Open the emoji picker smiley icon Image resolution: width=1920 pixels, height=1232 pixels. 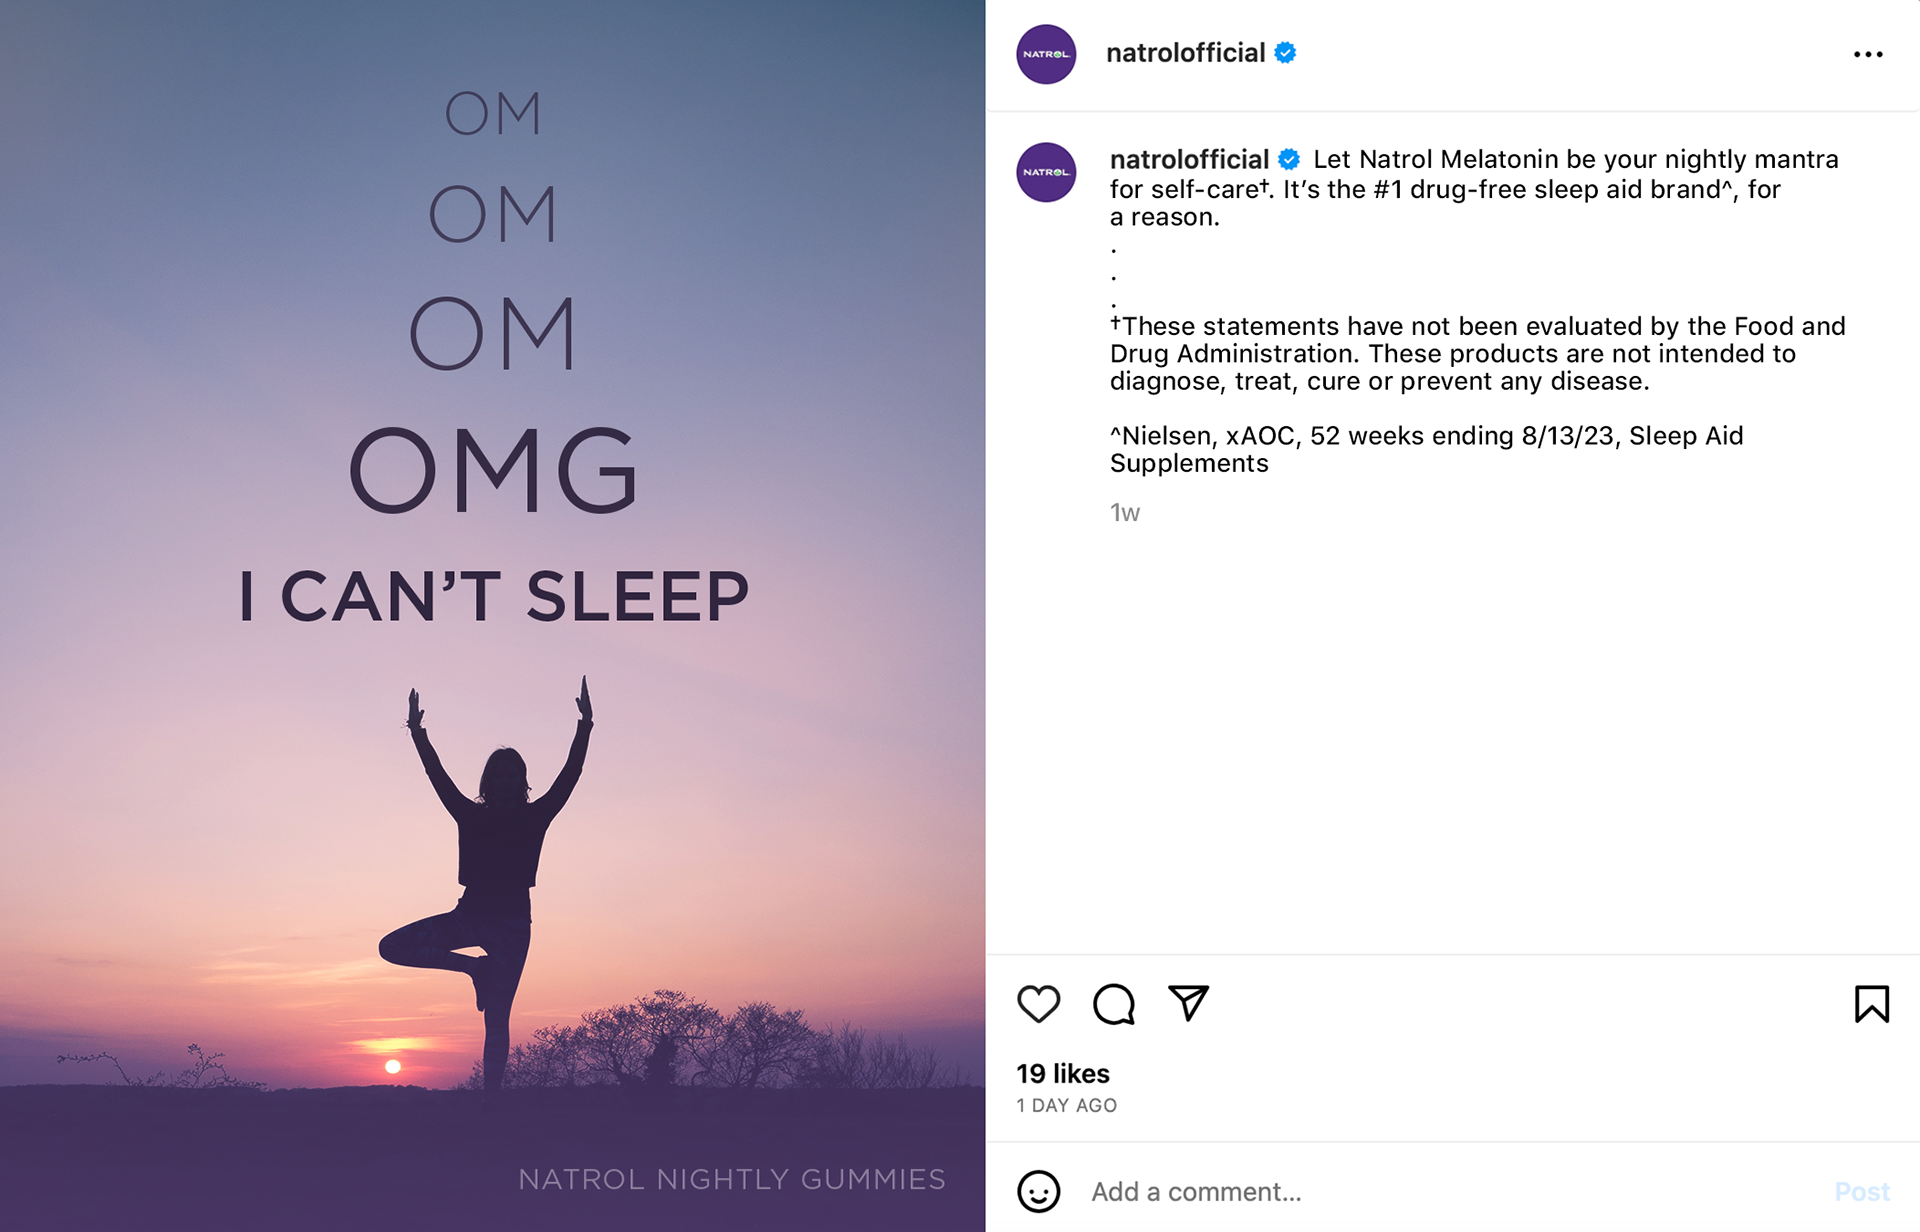point(1038,1191)
